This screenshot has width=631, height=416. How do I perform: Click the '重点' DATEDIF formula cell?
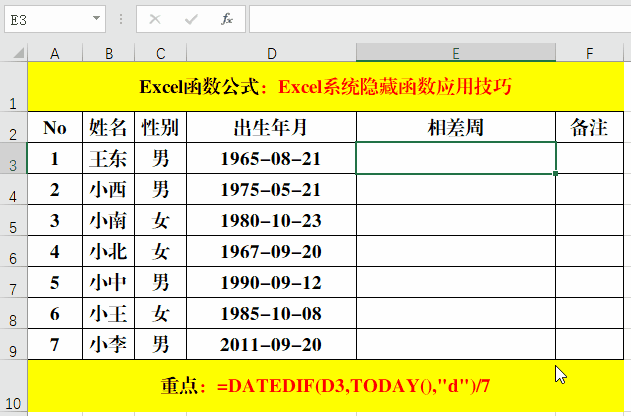click(326, 385)
